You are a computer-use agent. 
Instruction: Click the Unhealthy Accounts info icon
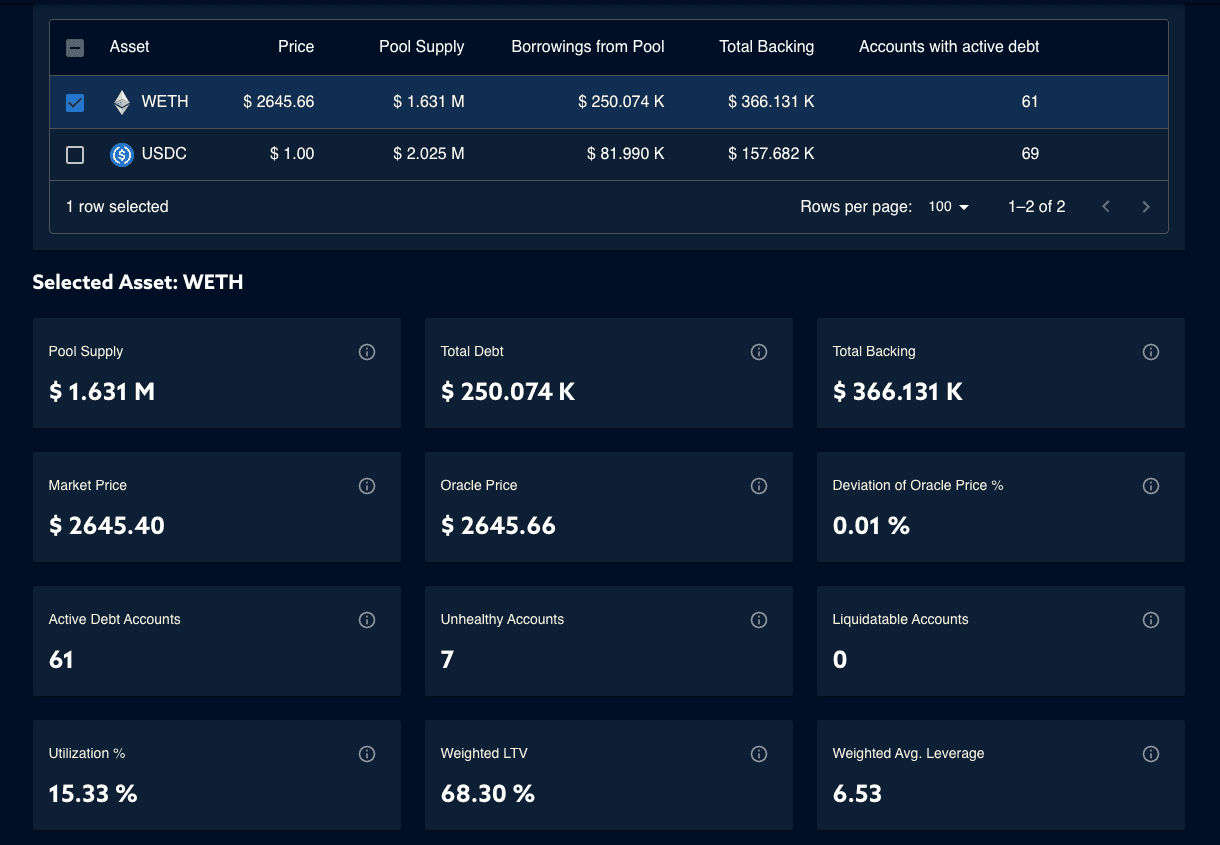point(759,620)
